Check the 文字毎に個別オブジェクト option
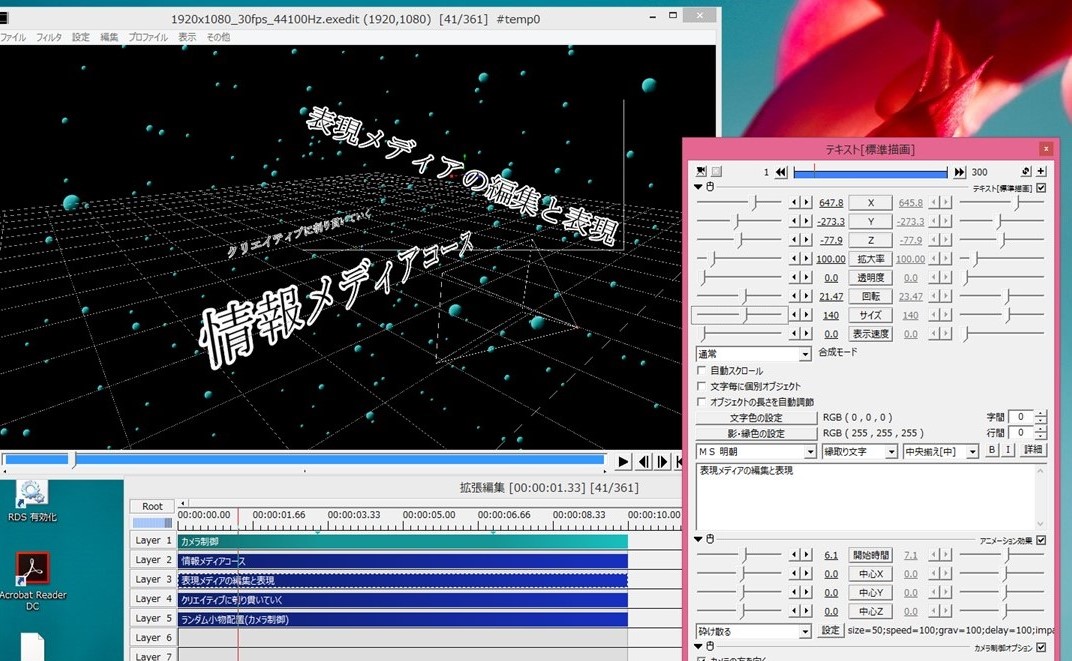 701,386
